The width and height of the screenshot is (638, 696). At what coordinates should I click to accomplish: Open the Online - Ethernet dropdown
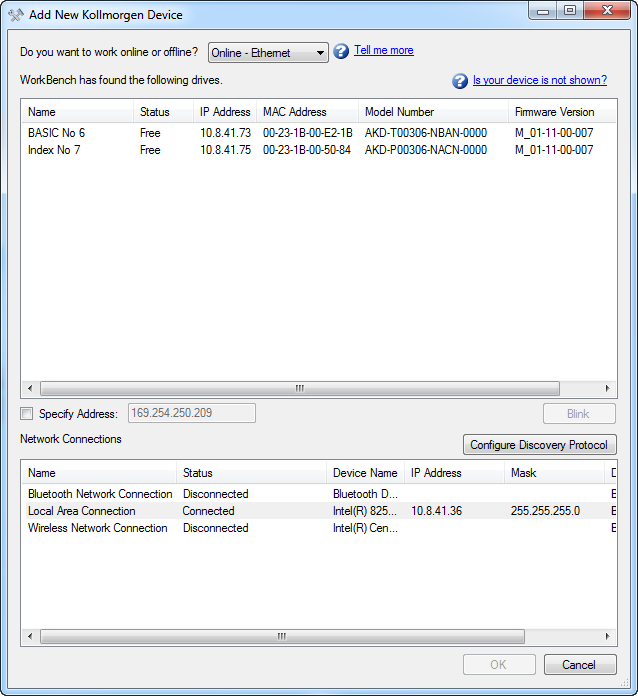pos(268,53)
